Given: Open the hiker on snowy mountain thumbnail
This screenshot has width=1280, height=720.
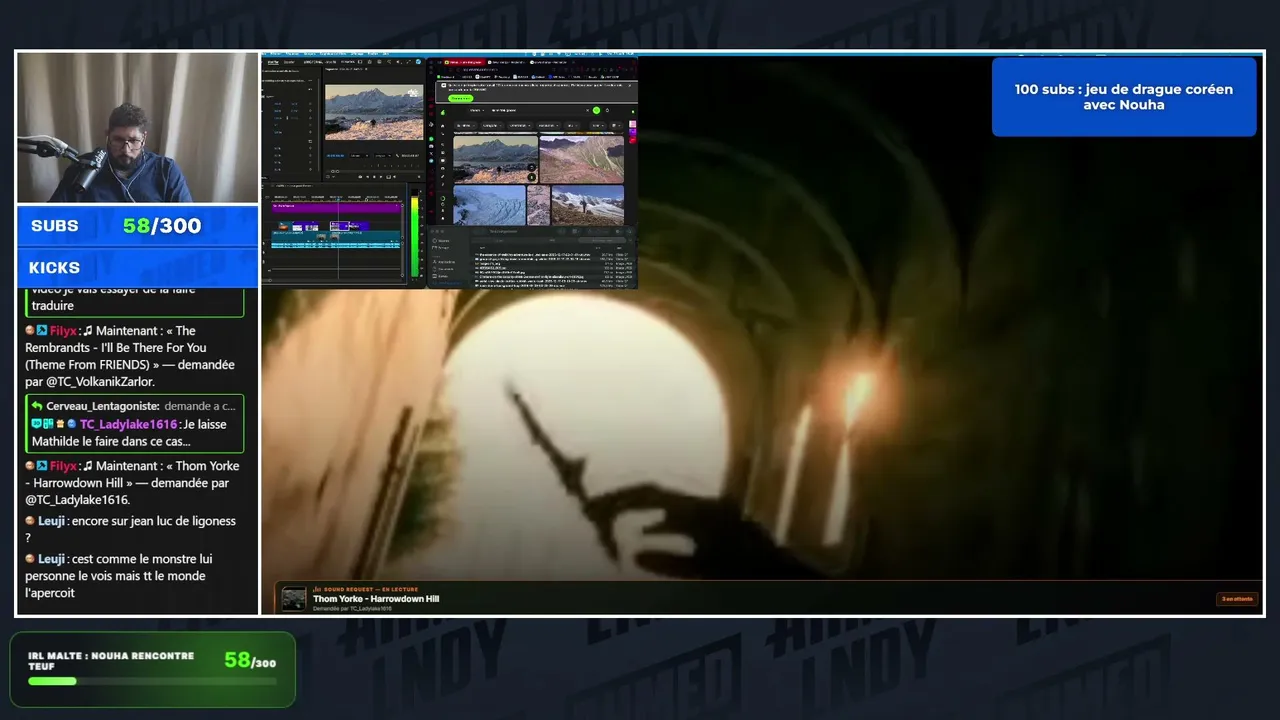Looking at the screenshot, I should click(587, 205).
